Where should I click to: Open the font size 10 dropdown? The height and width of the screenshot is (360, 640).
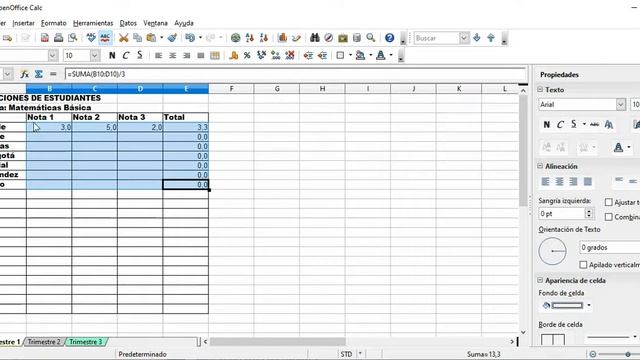(x=95, y=56)
